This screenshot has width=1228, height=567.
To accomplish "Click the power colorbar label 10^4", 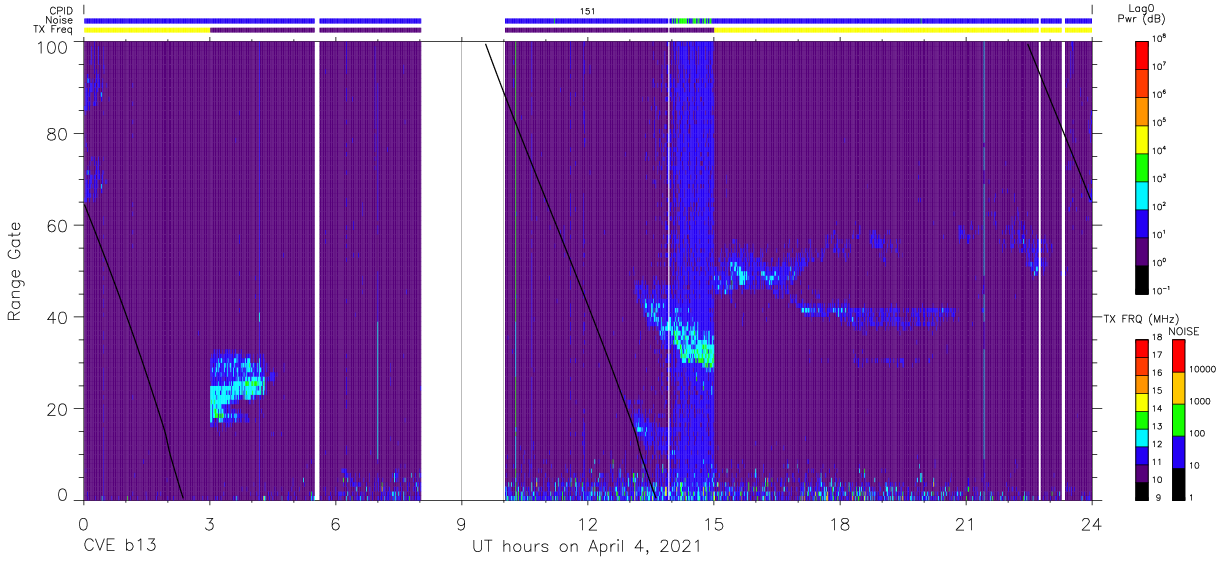I will pyautogui.click(x=1161, y=150).
